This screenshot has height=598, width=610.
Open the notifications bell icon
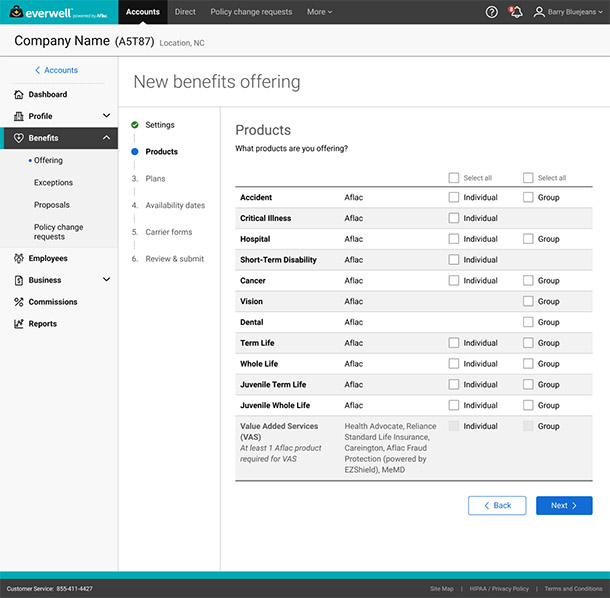(x=516, y=12)
